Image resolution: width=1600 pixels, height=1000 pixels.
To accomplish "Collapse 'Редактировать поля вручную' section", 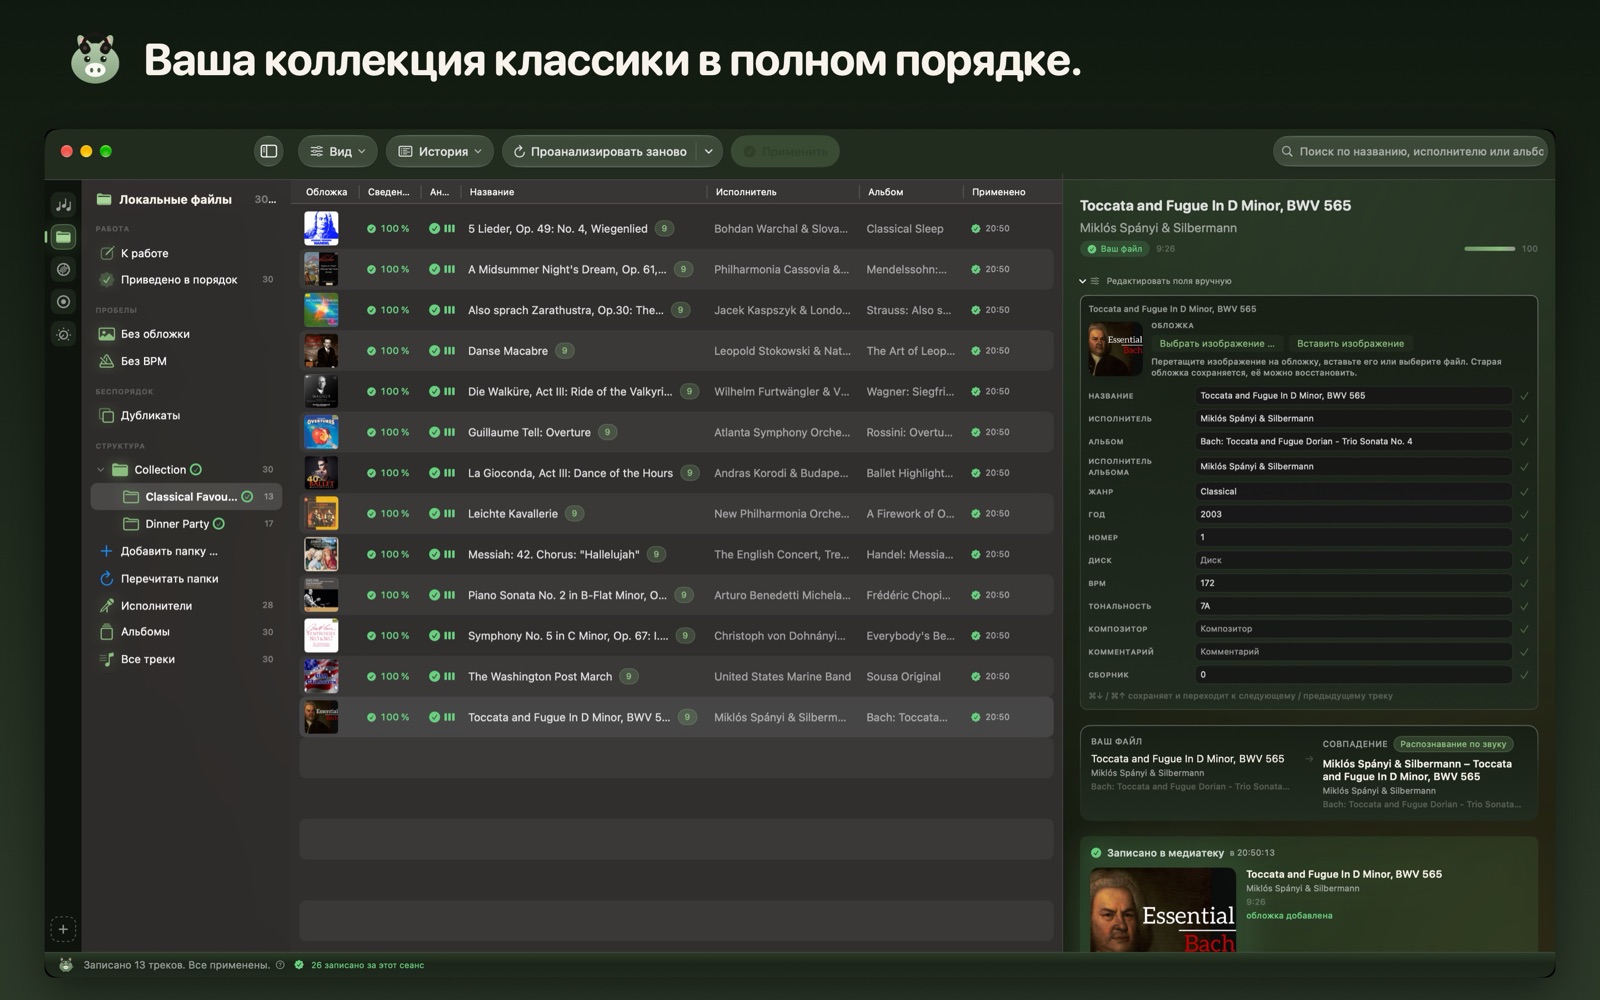I will coord(1082,281).
